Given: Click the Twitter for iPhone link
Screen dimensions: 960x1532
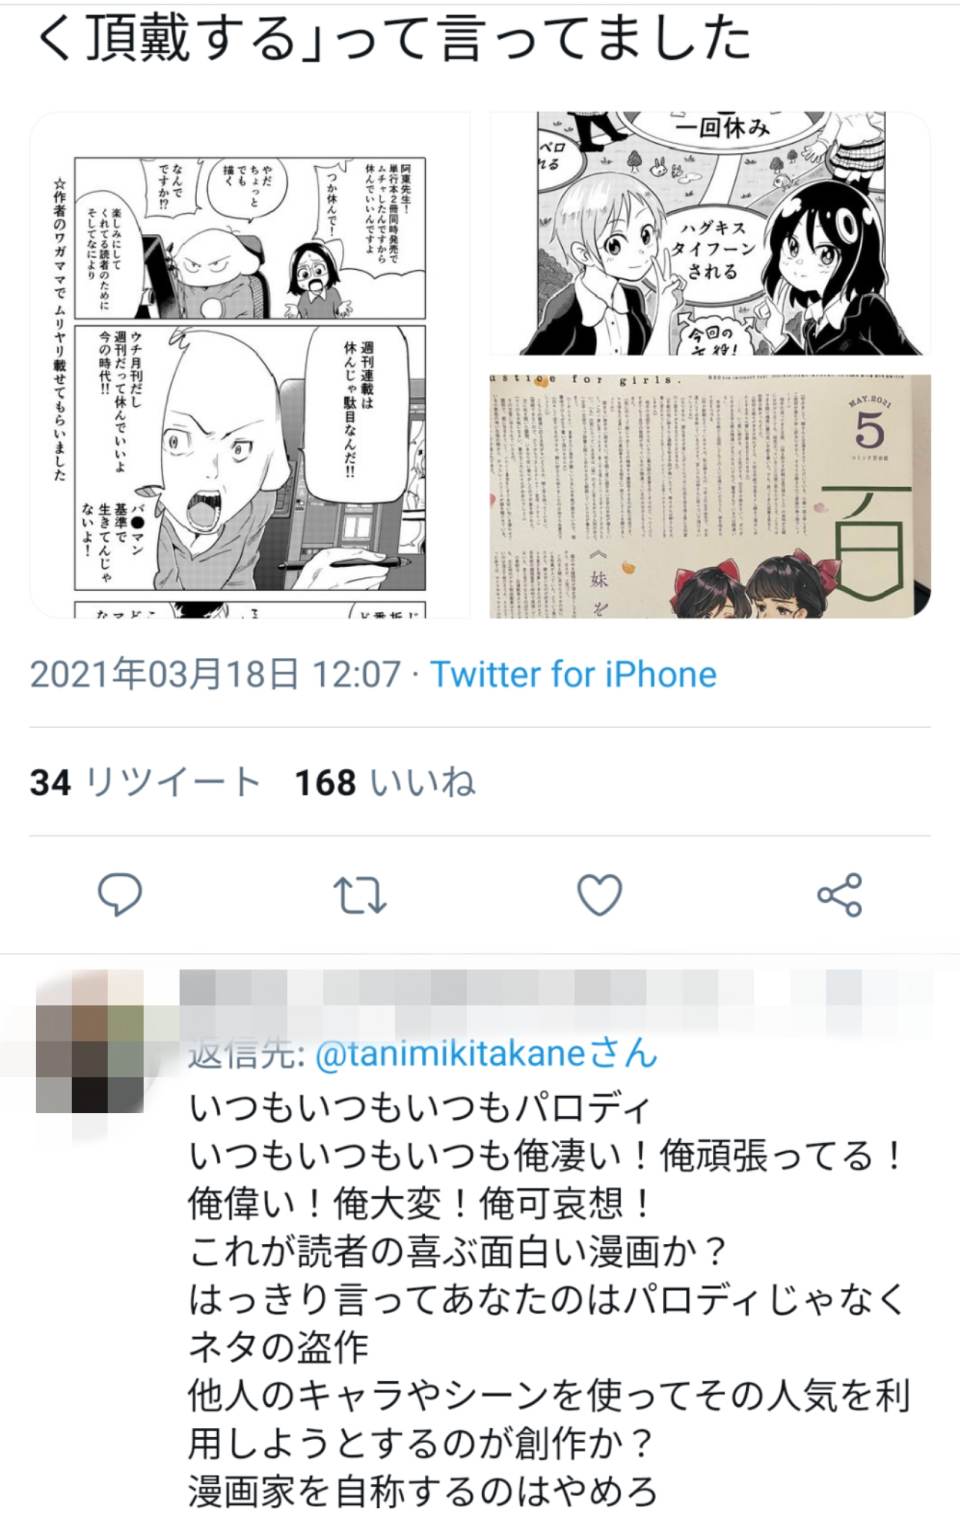Looking at the screenshot, I should 573,674.
